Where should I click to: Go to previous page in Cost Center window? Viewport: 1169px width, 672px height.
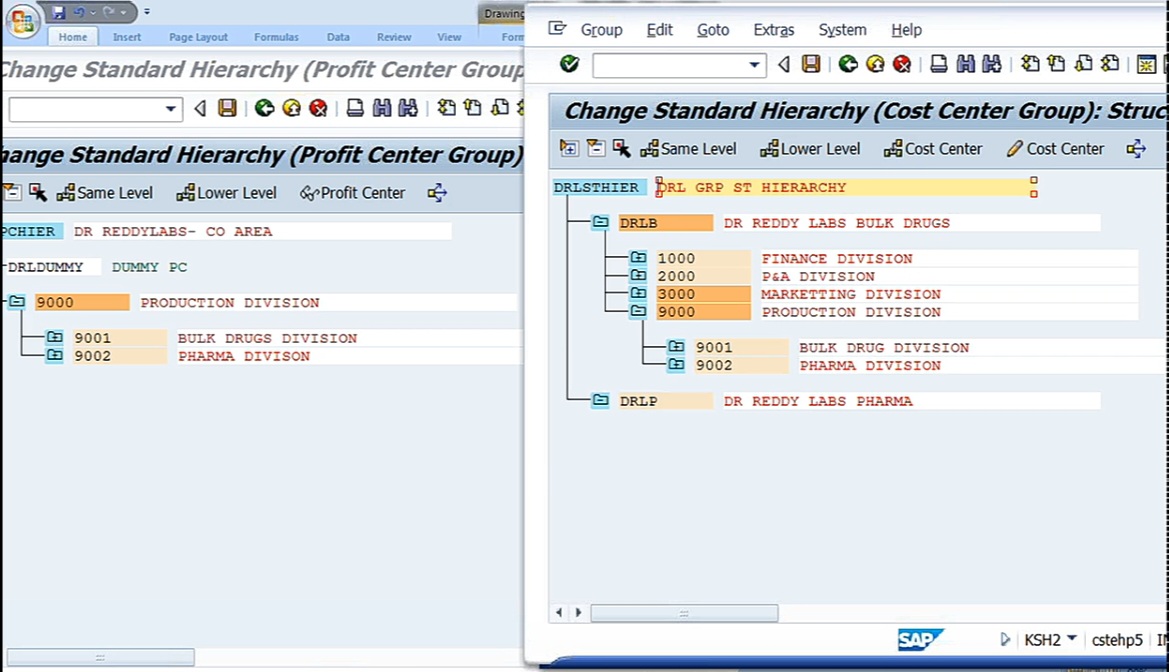click(x=1056, y=64)
